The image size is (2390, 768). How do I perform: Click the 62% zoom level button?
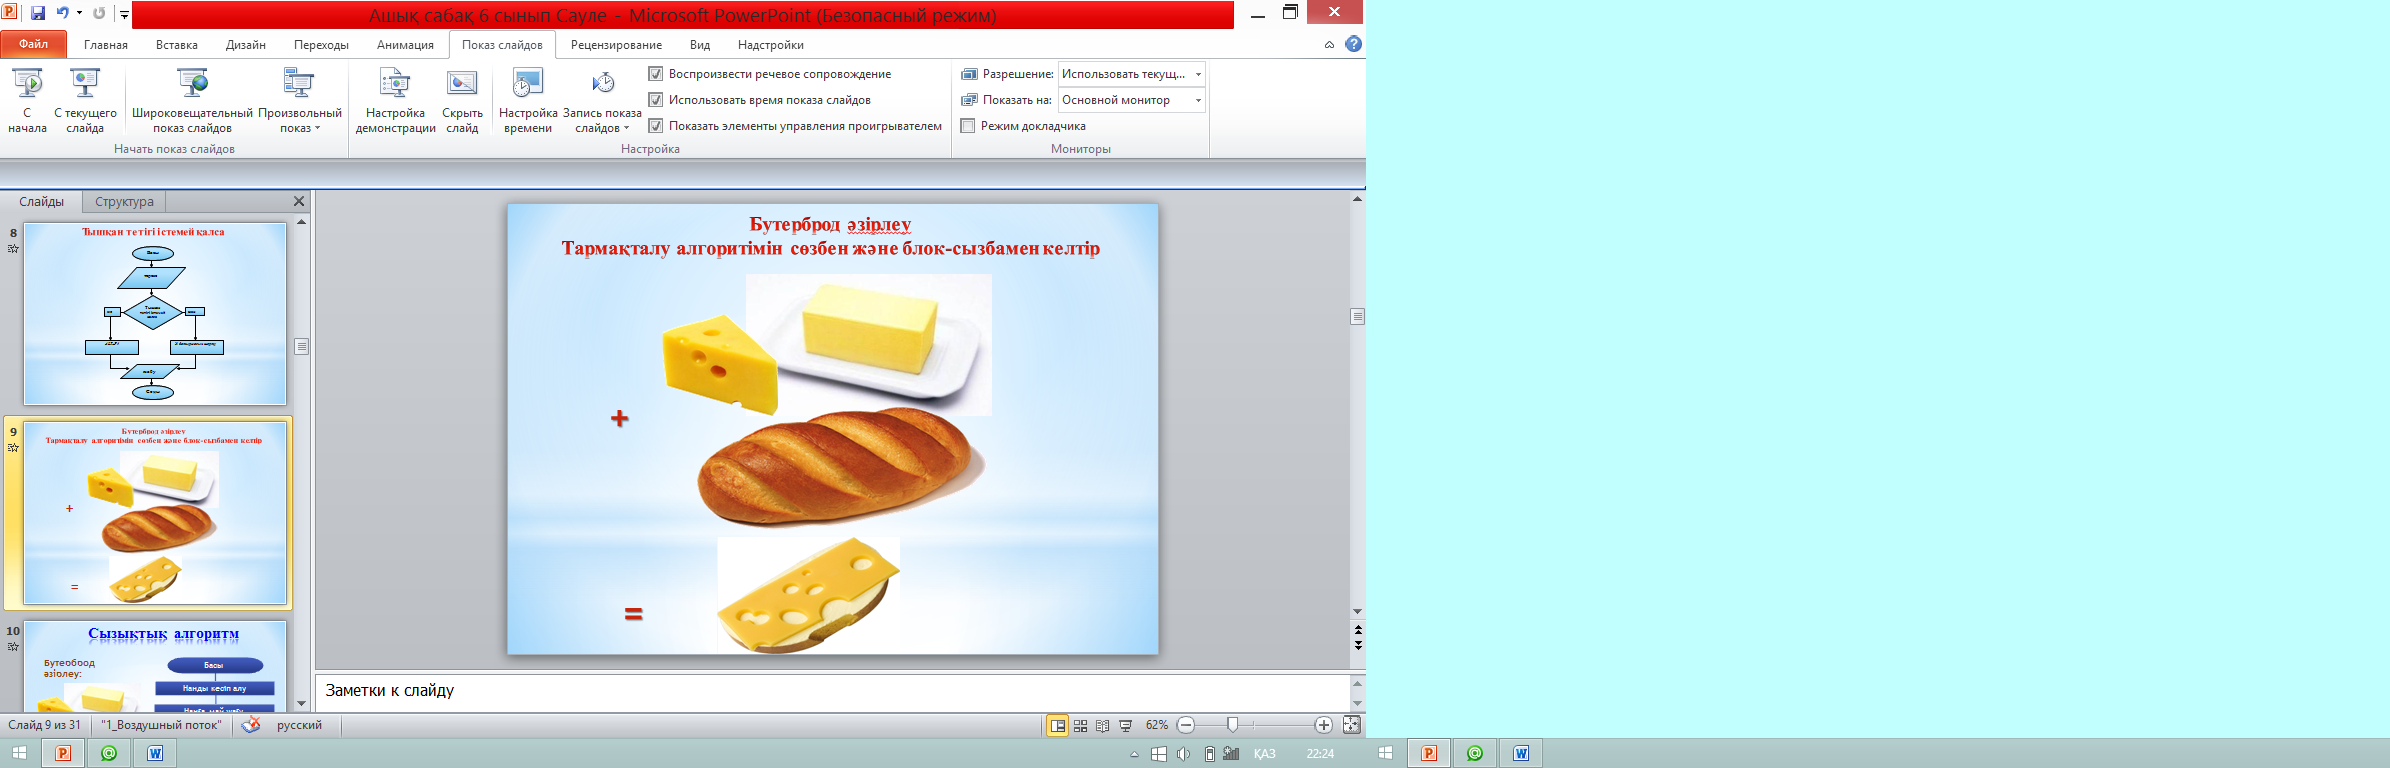[x=1157, y=725]
